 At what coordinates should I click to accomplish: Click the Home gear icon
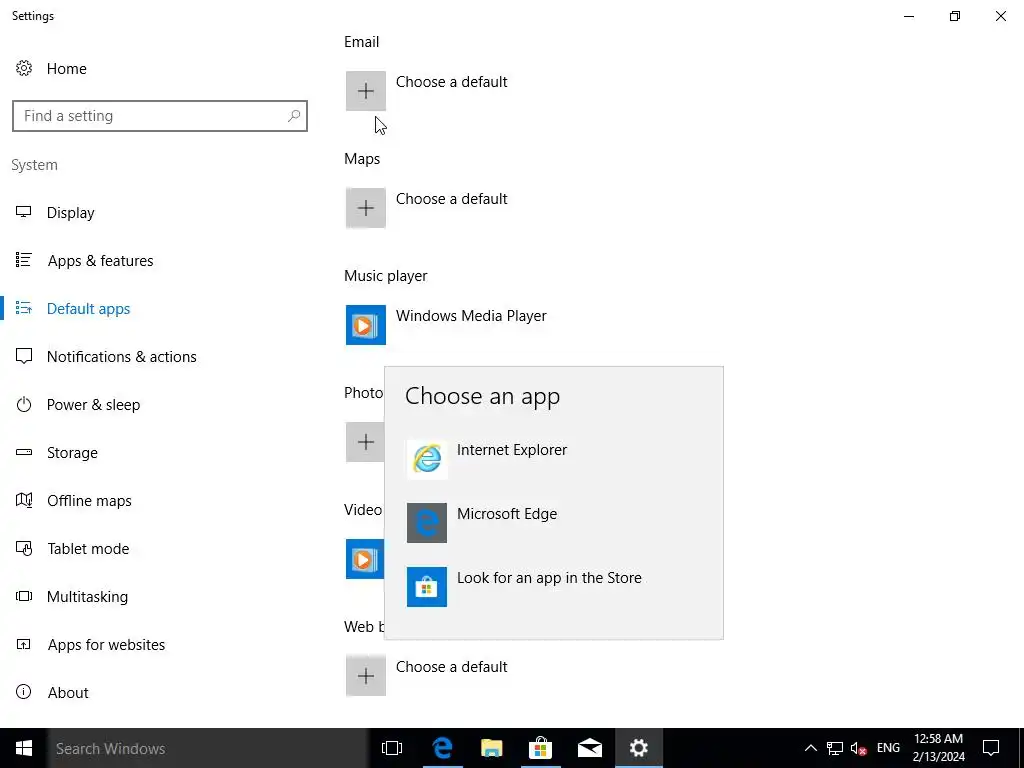(24, 68)
